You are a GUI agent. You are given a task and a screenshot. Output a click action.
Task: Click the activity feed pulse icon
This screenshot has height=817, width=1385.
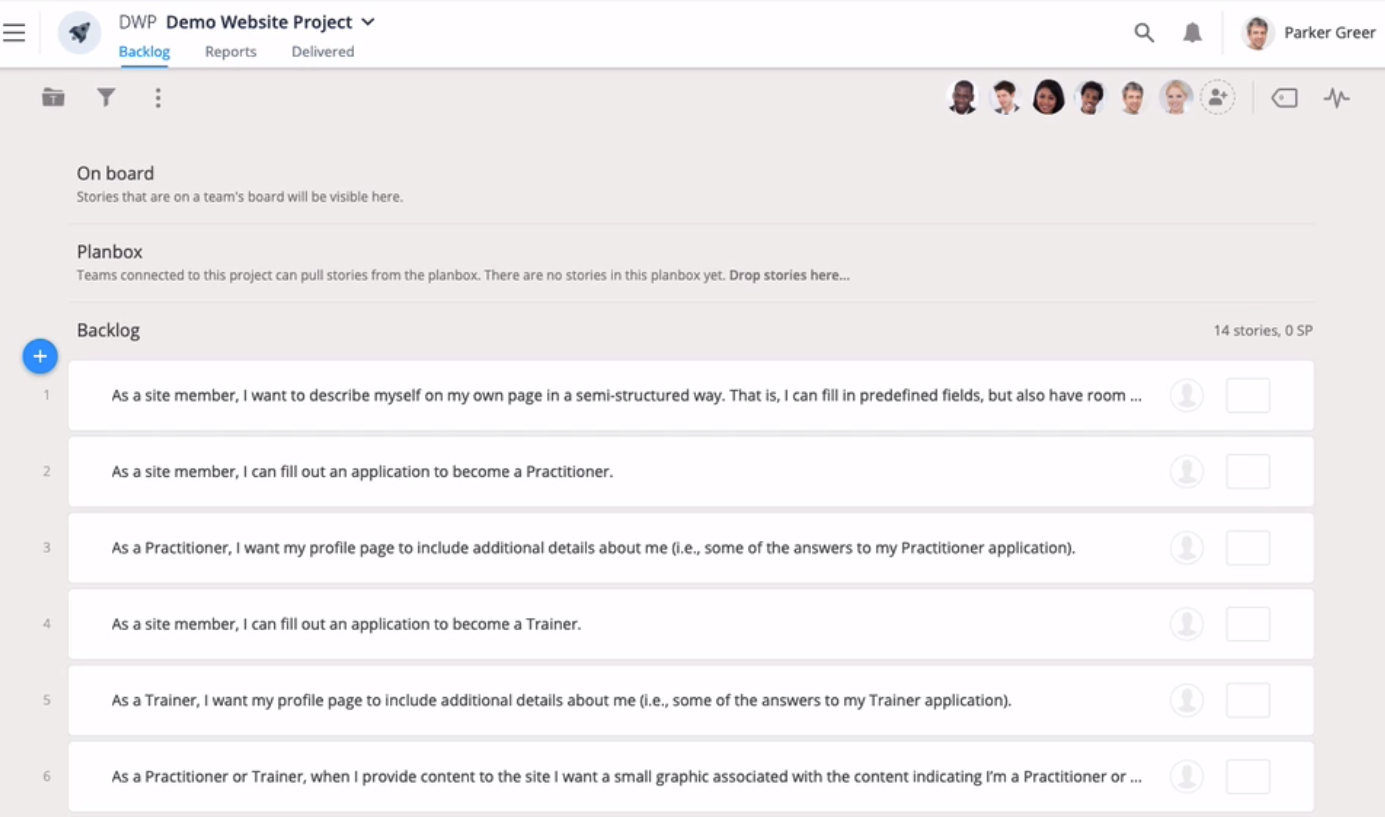click(1337, 97)
